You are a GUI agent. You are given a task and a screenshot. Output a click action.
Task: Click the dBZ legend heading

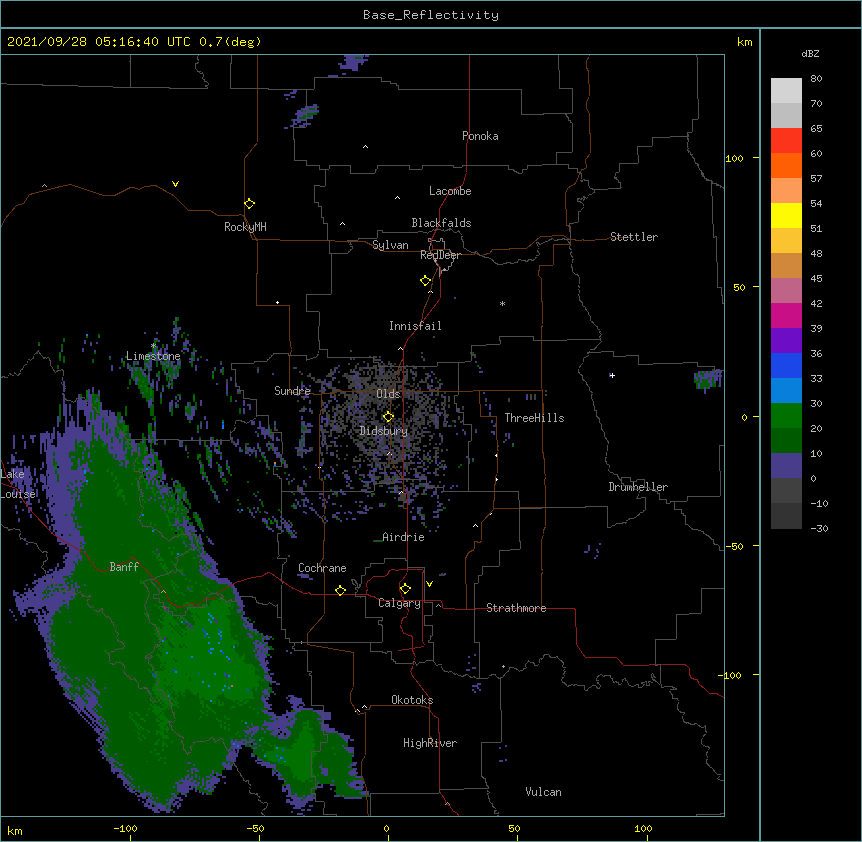[810, 53]
